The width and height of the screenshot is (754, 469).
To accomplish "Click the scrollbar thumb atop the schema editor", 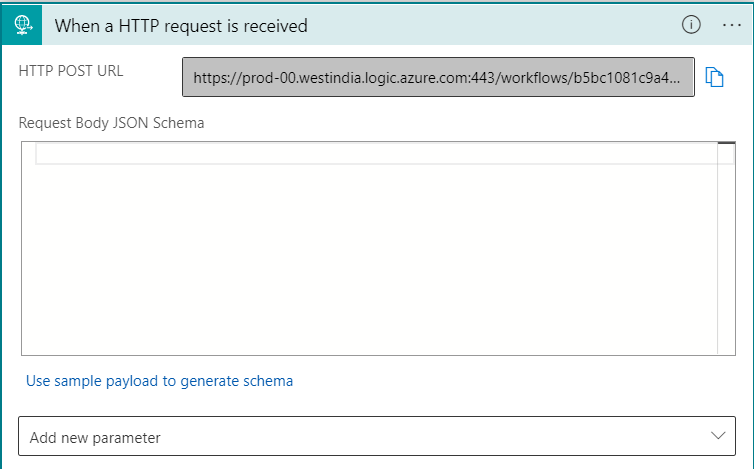I will click(x=727, y=143).
